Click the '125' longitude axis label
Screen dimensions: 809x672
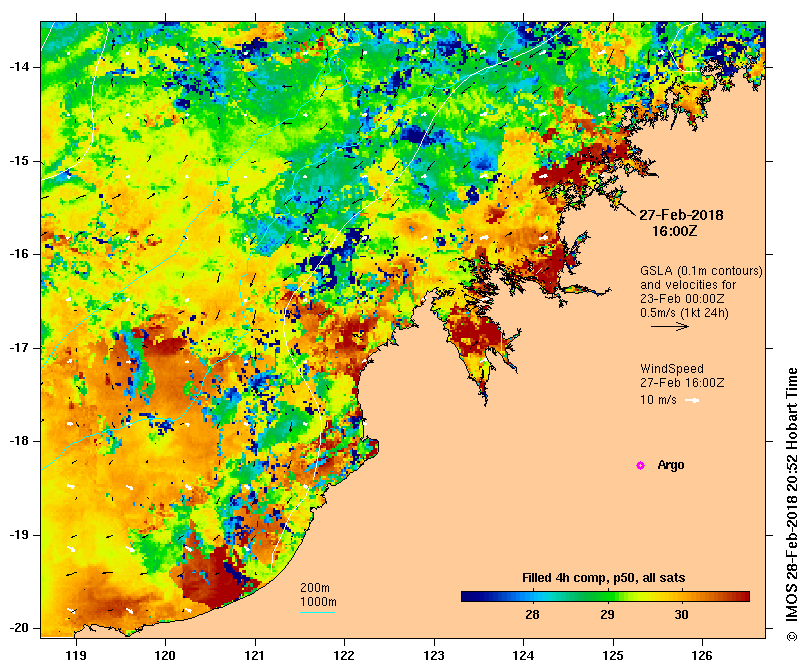tap(613, 655)
